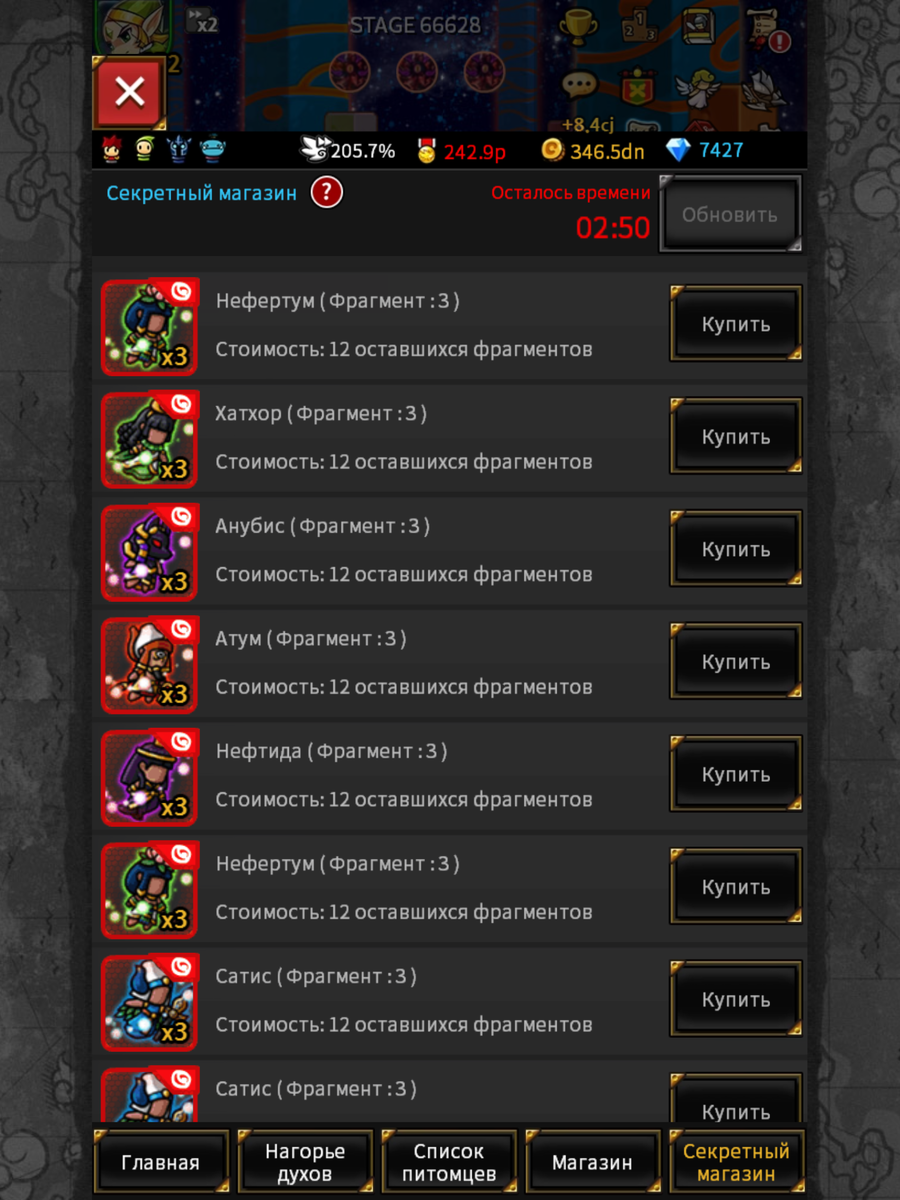
Task: Click the red question mark help icon
Action: coord(326,192)
